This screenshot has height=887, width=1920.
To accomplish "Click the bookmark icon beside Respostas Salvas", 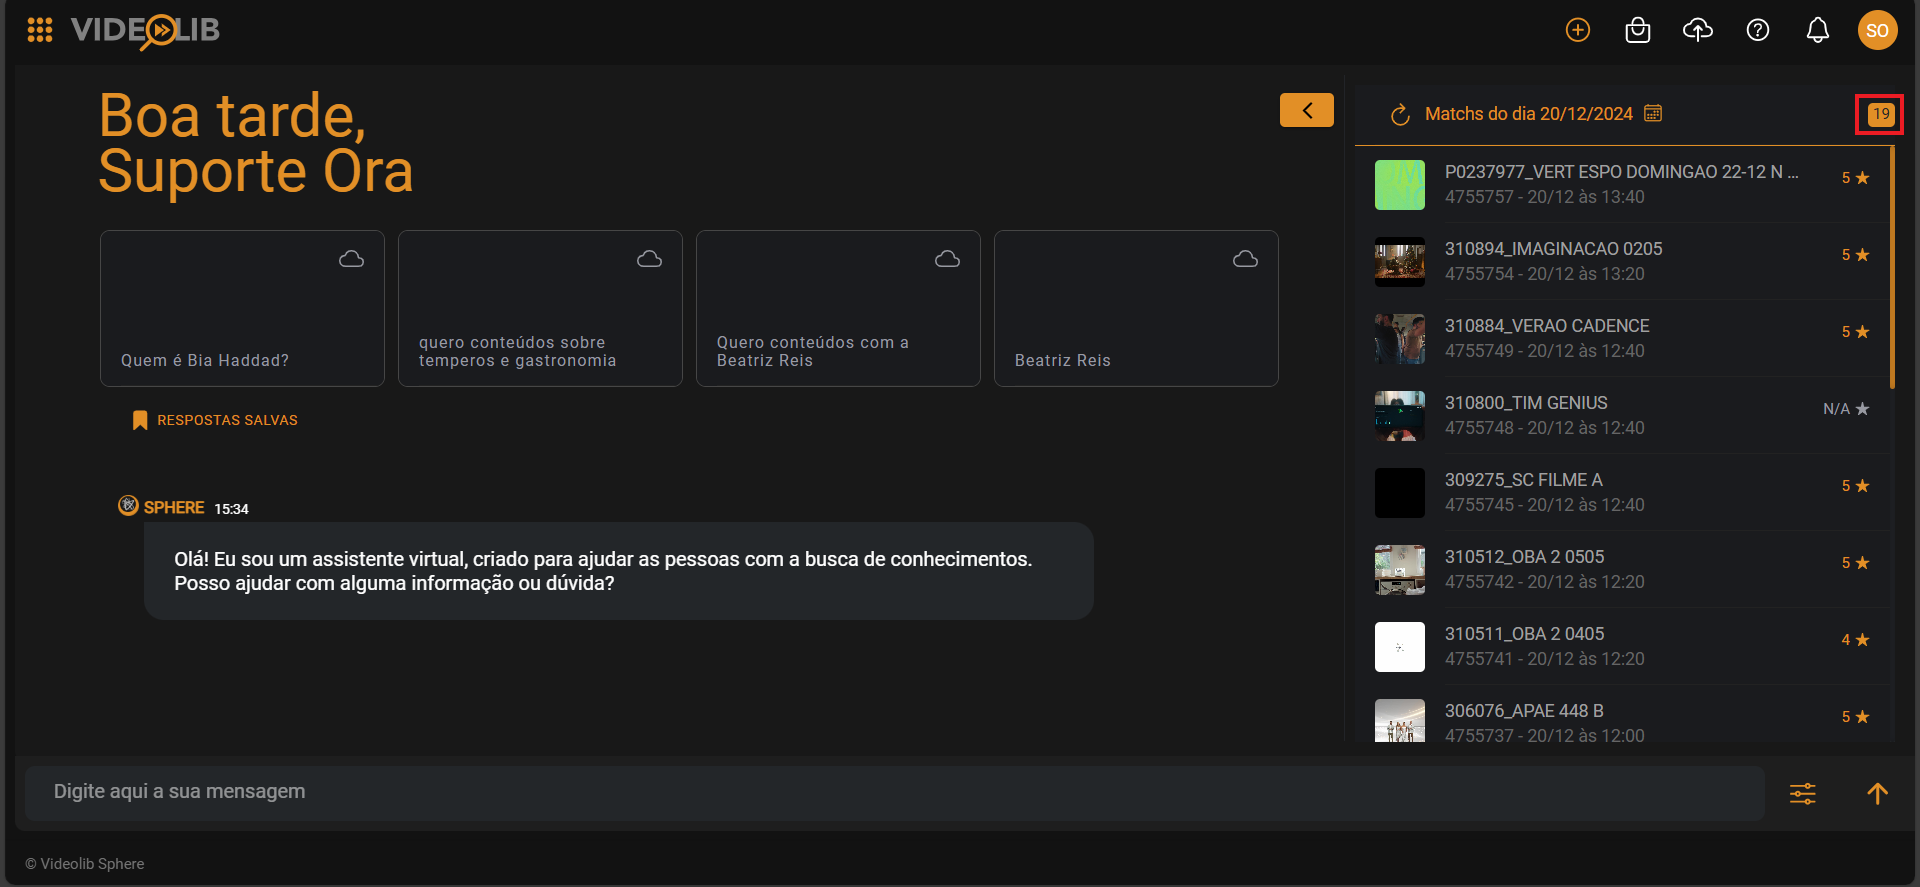I will coord(140,420).
